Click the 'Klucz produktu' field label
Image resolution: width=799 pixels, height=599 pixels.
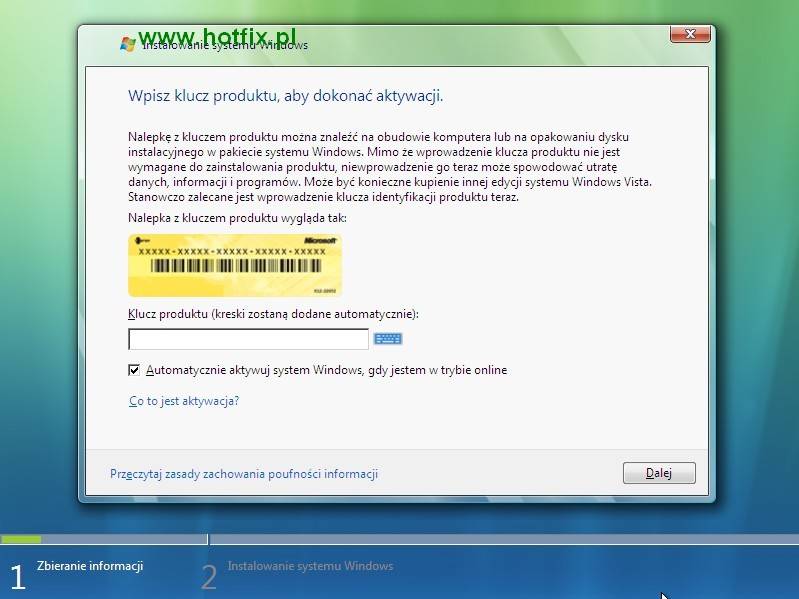coord(273,314)
